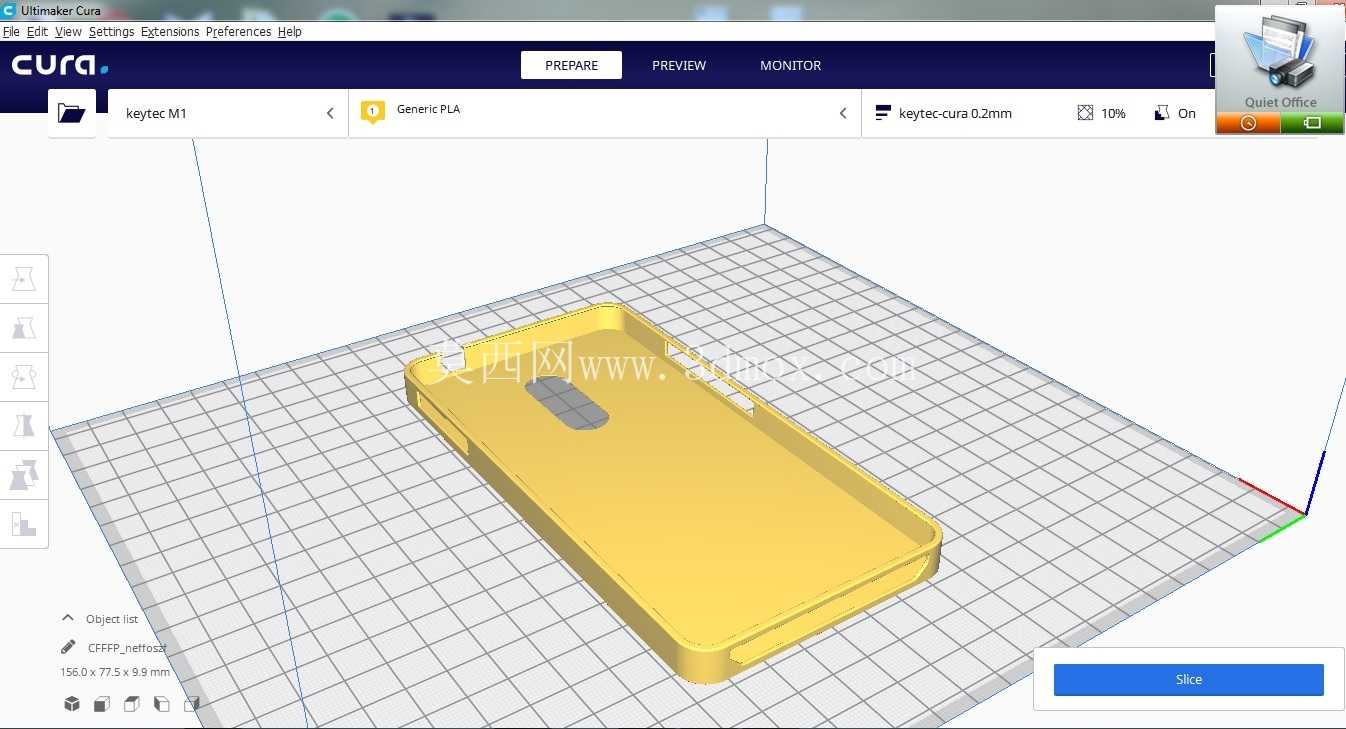Click the Cura logo
Viewport: 1346px width, 729px height.
[60, 65]
